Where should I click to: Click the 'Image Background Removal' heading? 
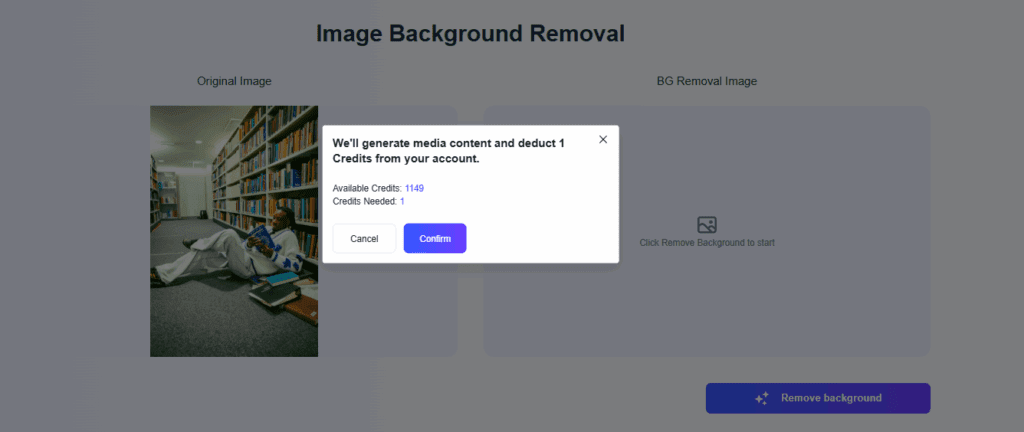470,33
